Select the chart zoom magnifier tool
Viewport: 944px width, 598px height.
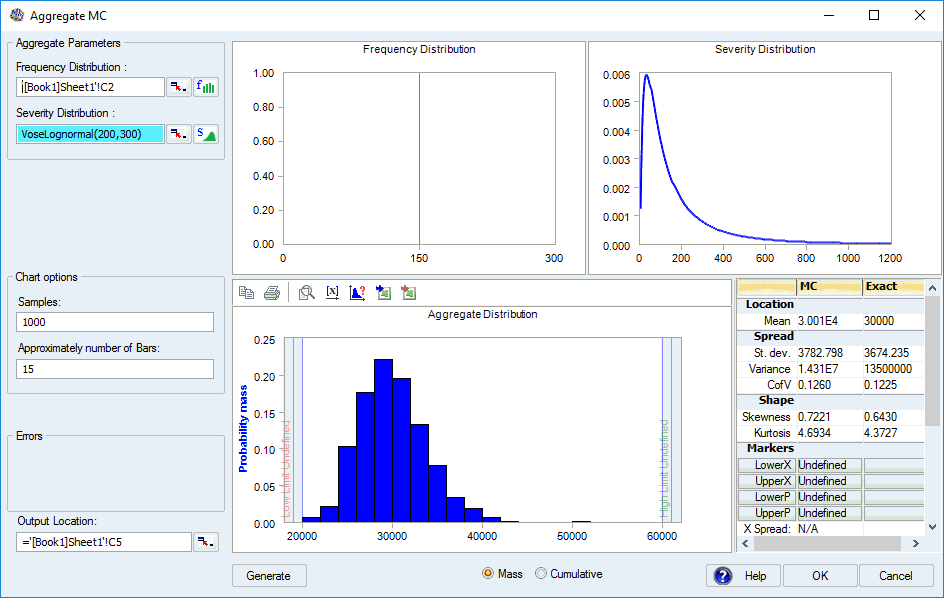(308, 292)
